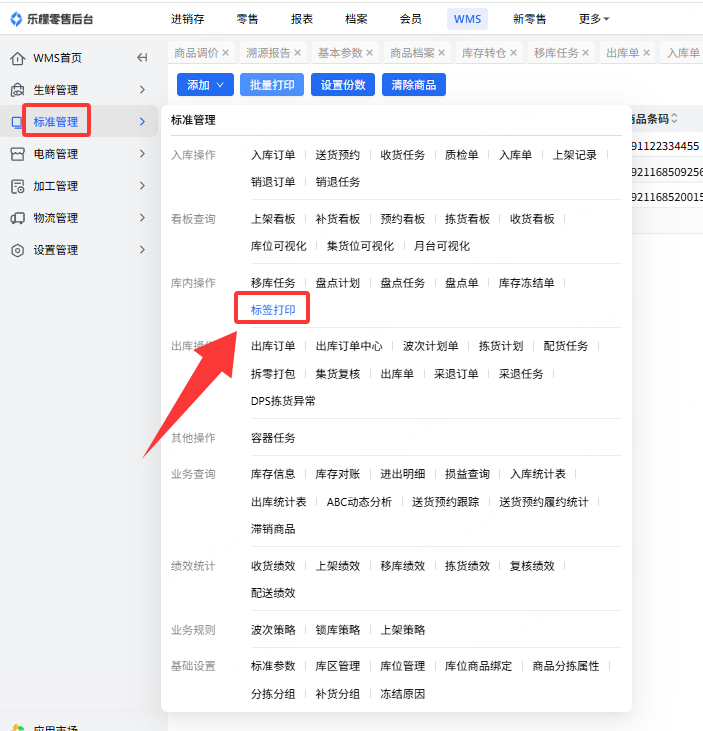This screenshot has height=731, width=703.
Task: Click the 加工管理 sidebar icon
Action: click(17, 186)
